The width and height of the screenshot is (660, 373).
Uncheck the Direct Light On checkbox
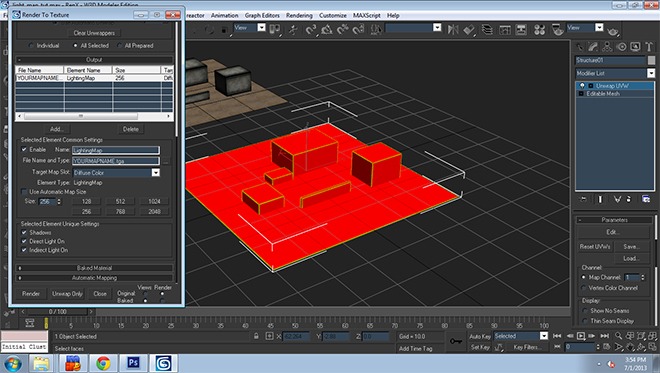point(24,241)
